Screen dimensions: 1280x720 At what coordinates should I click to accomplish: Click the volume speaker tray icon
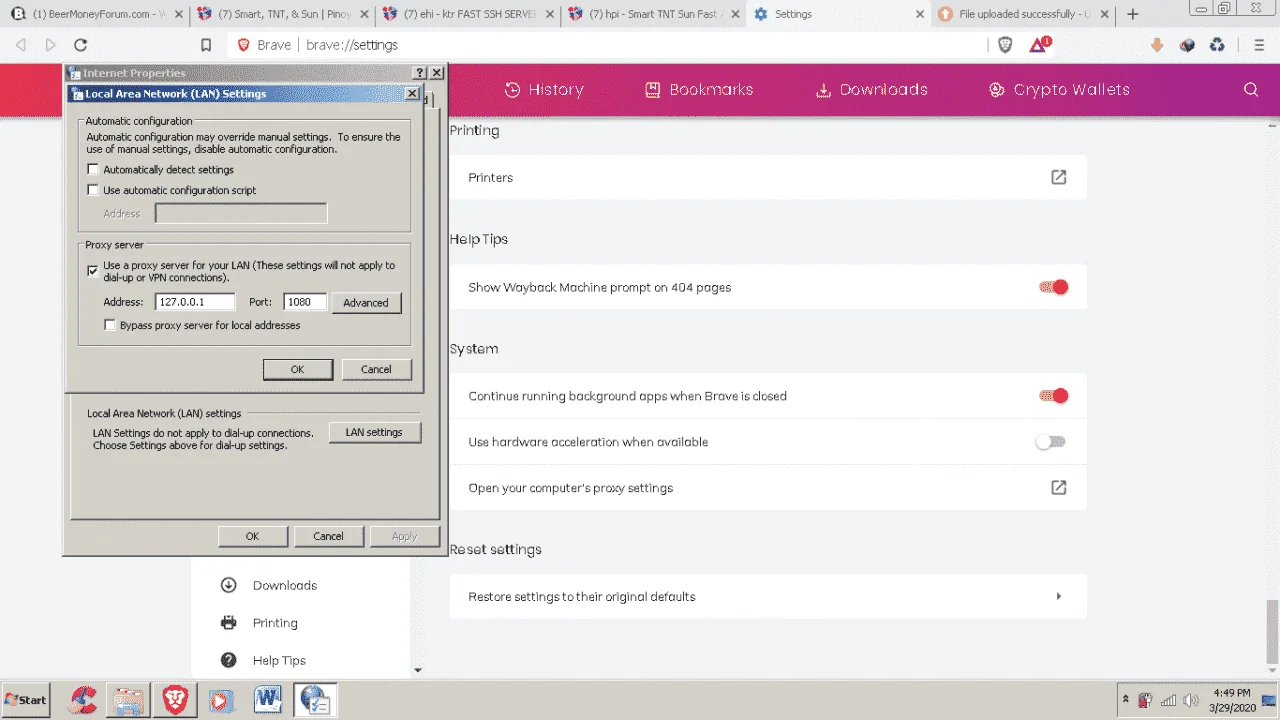click(1191, 700)
